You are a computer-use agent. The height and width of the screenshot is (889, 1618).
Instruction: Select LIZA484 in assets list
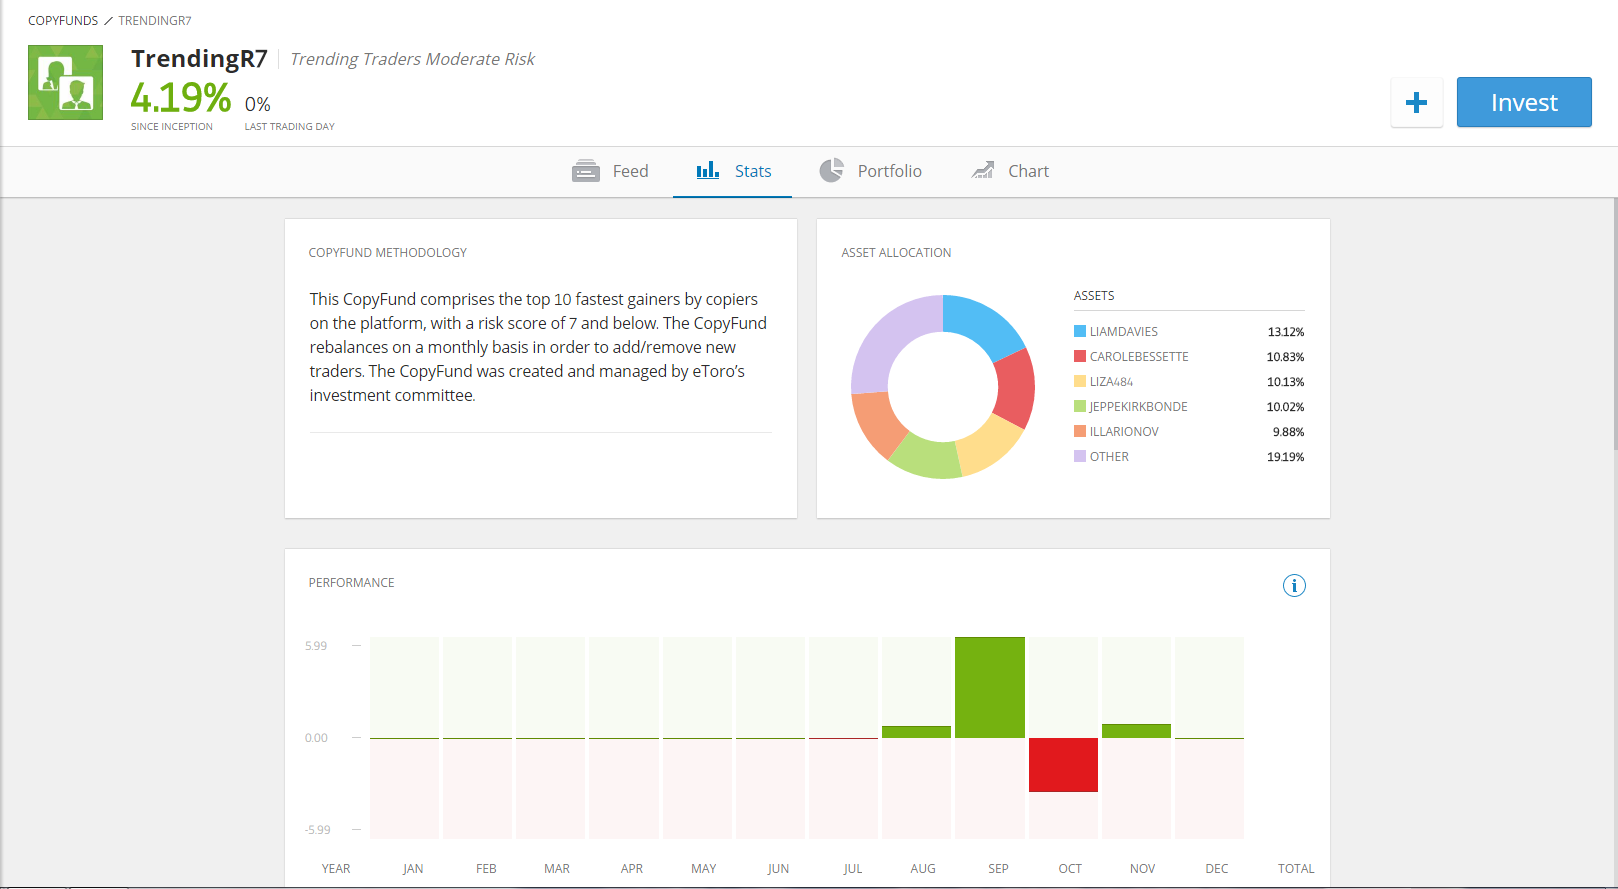[x=1111, y=382]
